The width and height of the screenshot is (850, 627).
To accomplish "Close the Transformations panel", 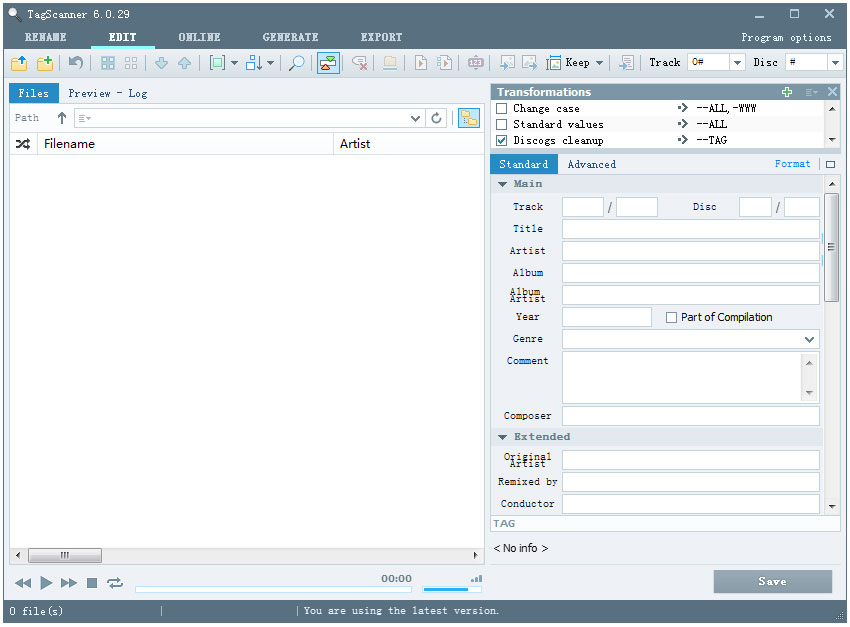I will 833,92.
